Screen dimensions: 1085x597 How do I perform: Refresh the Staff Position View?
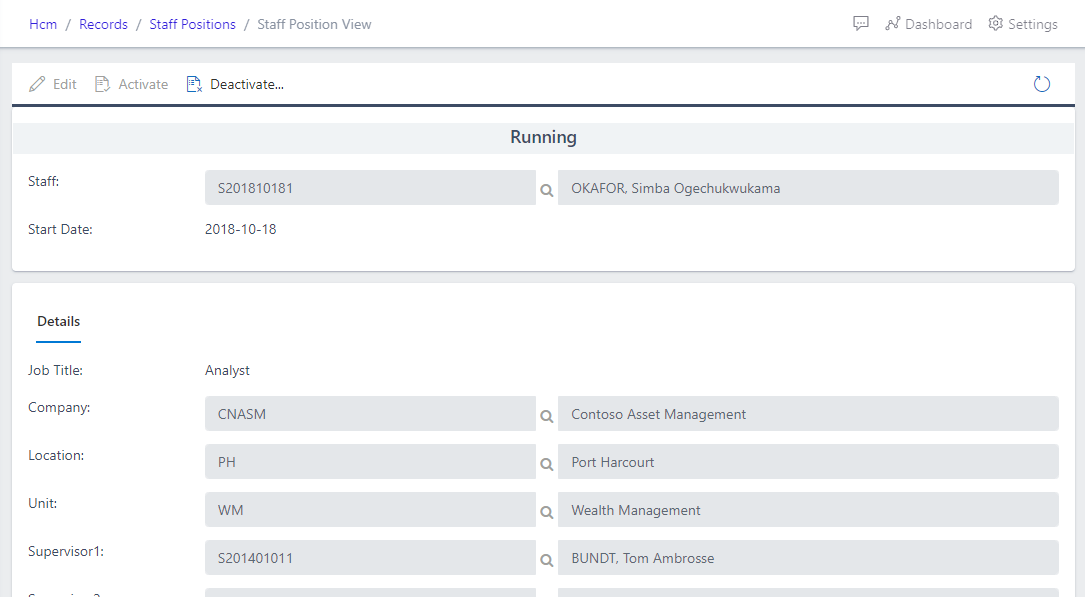(1041, 84)
